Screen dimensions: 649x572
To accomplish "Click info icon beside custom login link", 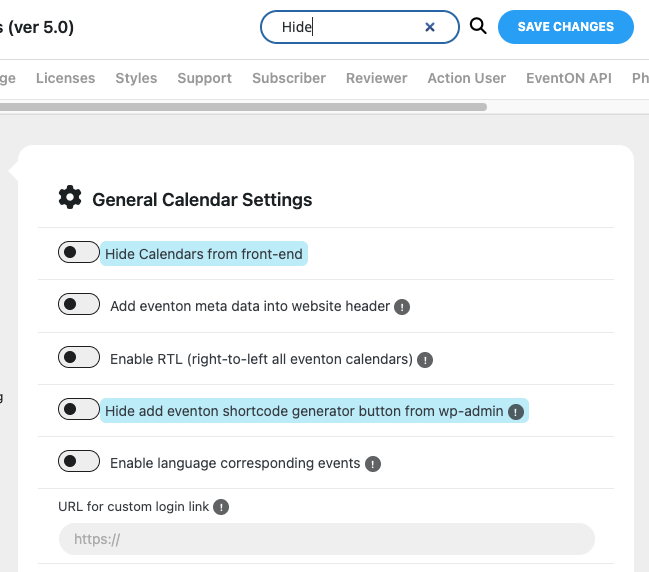I will coord(221,507).
